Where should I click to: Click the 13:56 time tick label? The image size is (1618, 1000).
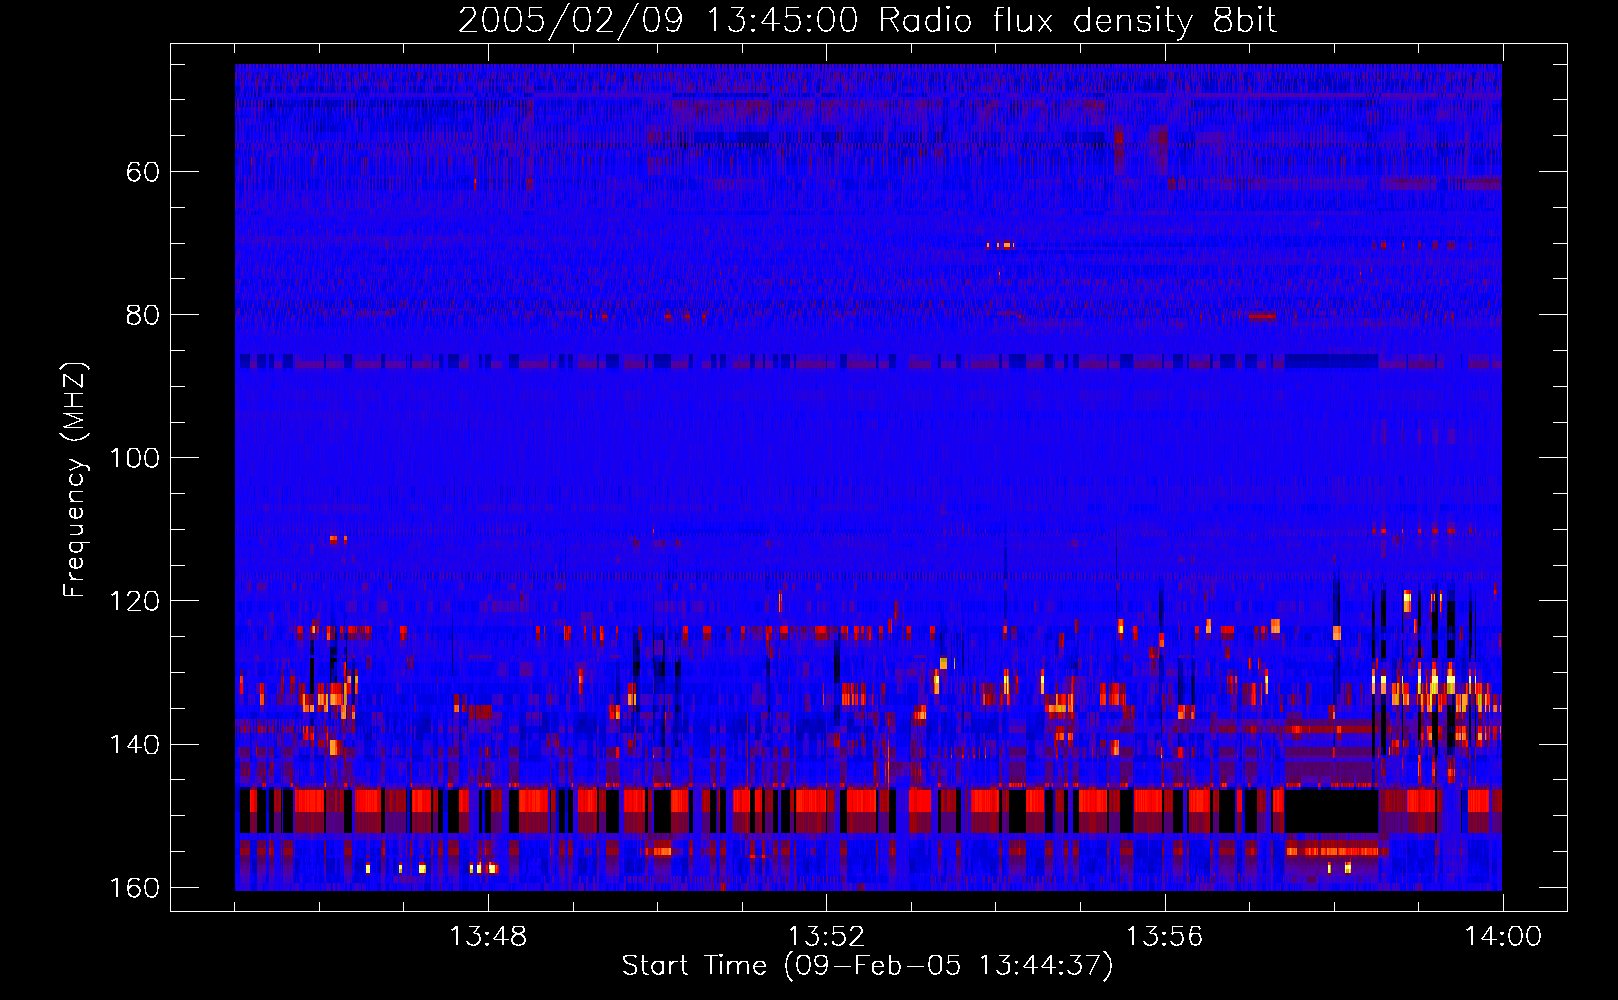point(1164,937)
